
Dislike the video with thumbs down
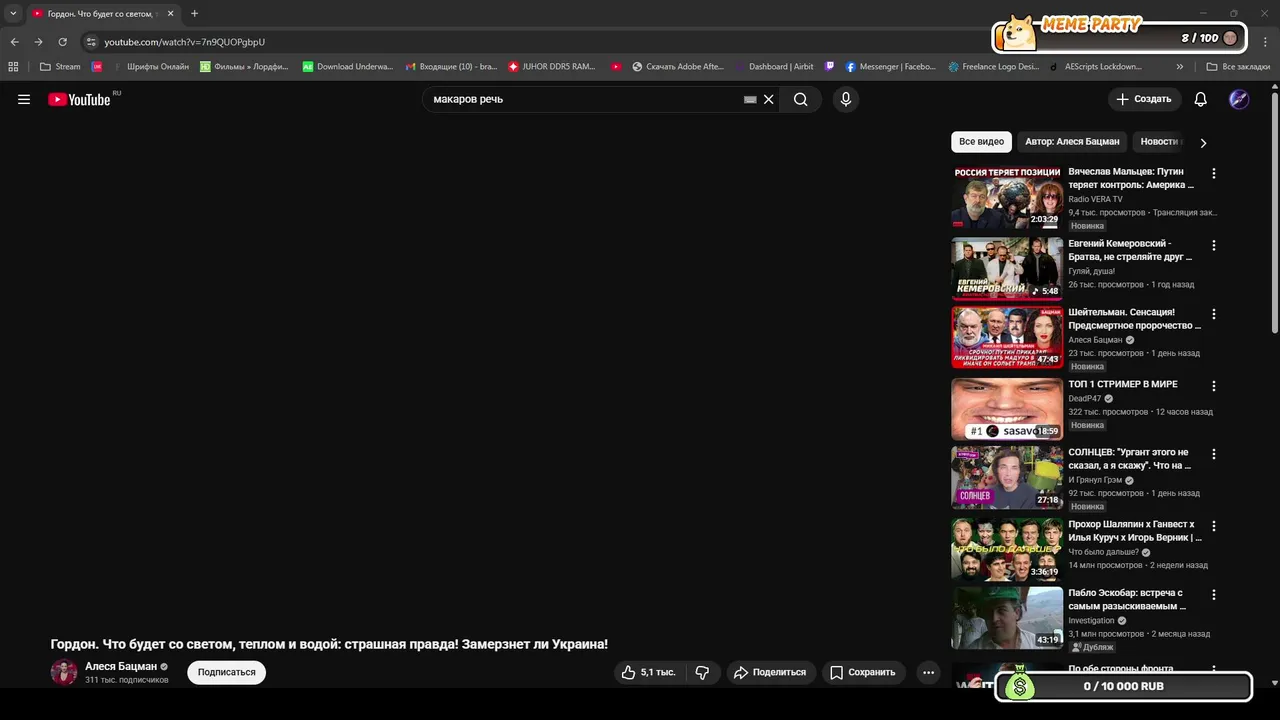point(702,672)
